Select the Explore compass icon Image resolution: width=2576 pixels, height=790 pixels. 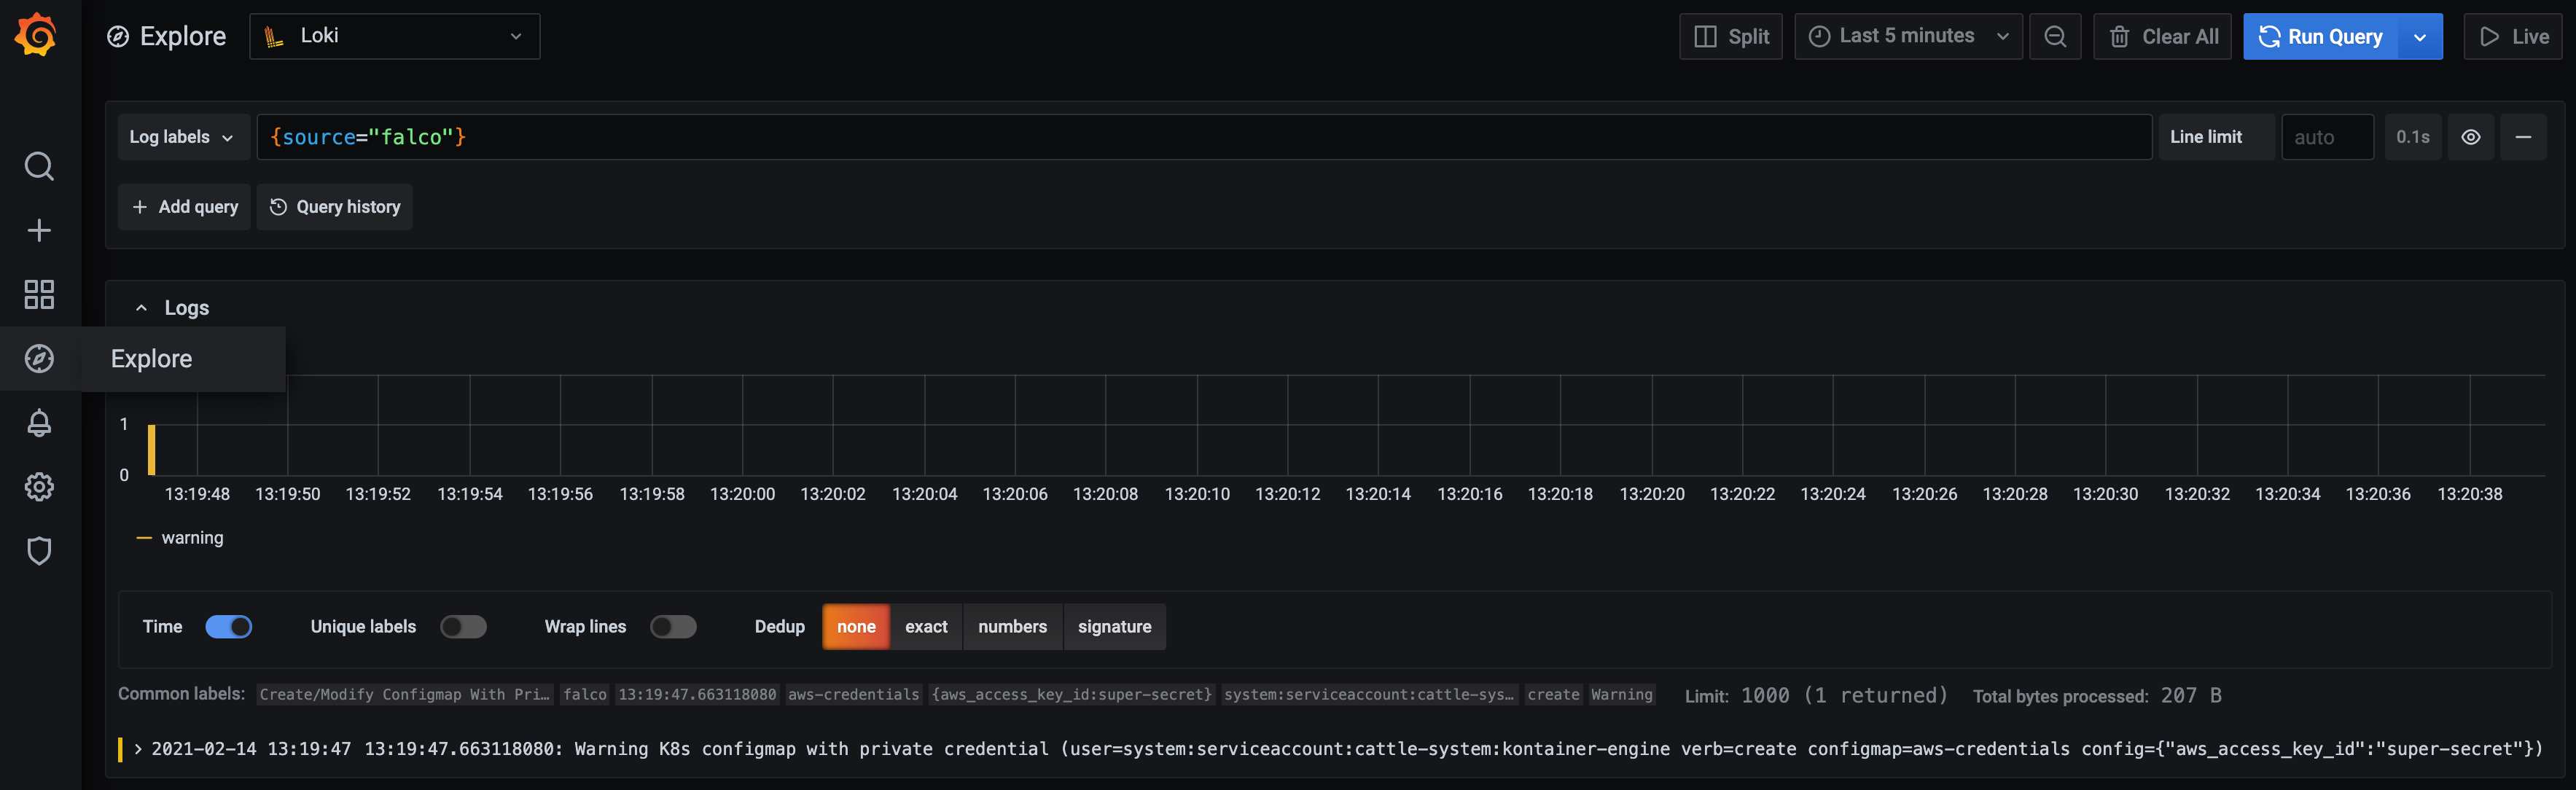pos(38,357)
